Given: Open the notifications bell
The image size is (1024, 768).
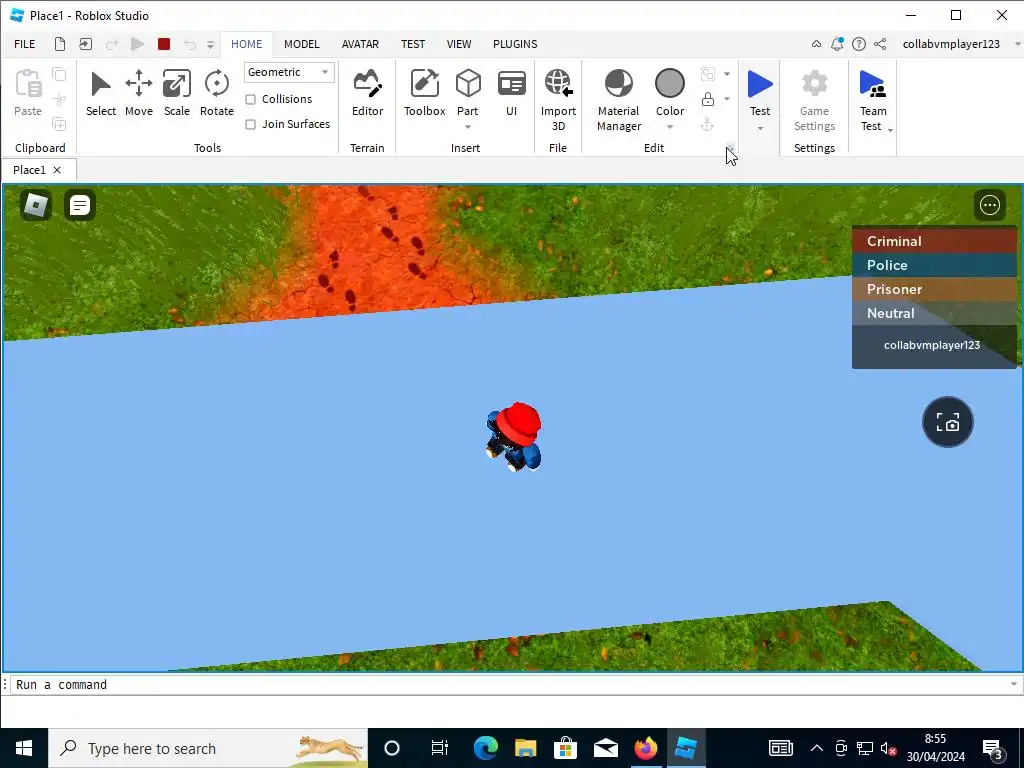Looking at the screenshot, I should [837, 44].
